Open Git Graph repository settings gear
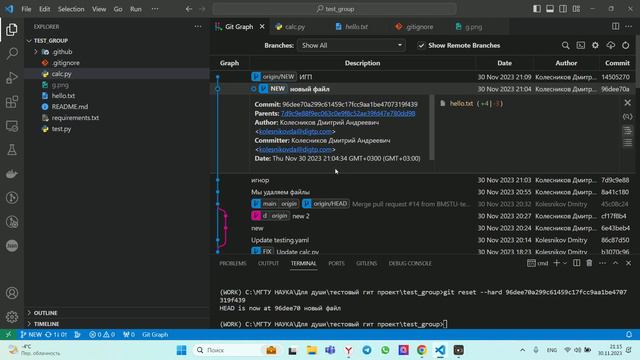The image size is (640, 360). 596,45
